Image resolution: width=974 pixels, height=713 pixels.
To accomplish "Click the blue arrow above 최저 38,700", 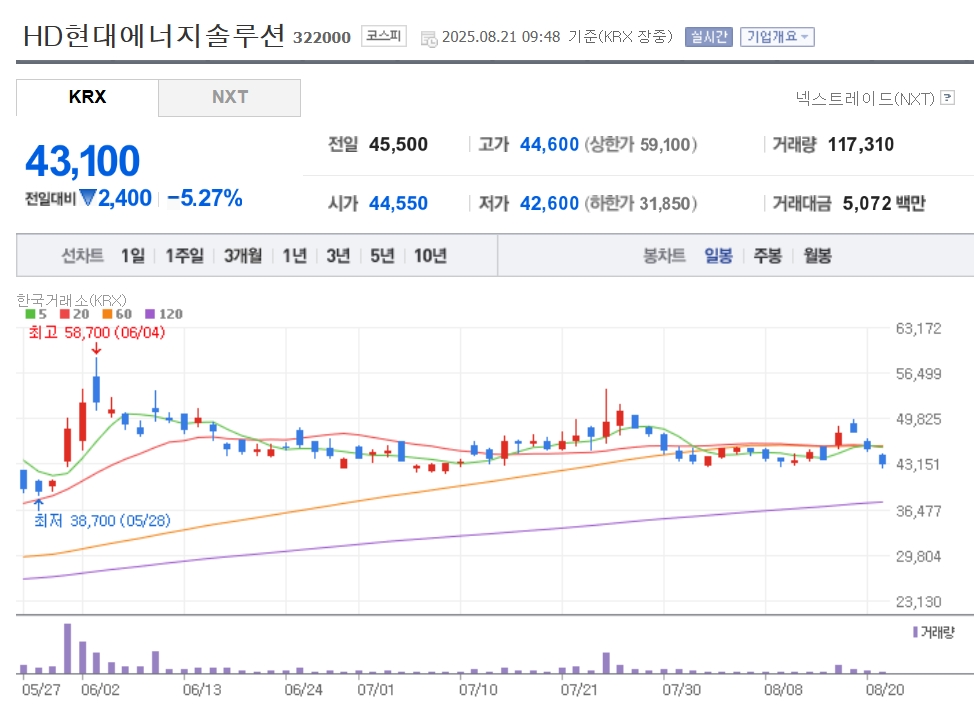I will 39,504.
